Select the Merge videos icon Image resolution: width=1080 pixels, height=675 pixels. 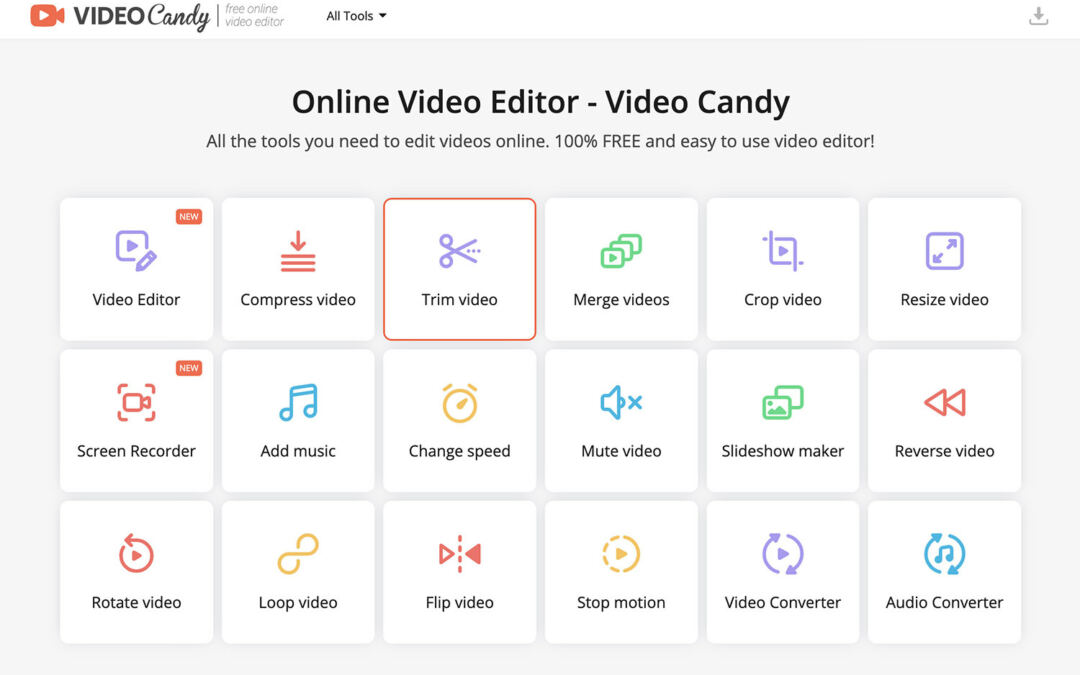(621, 251)
